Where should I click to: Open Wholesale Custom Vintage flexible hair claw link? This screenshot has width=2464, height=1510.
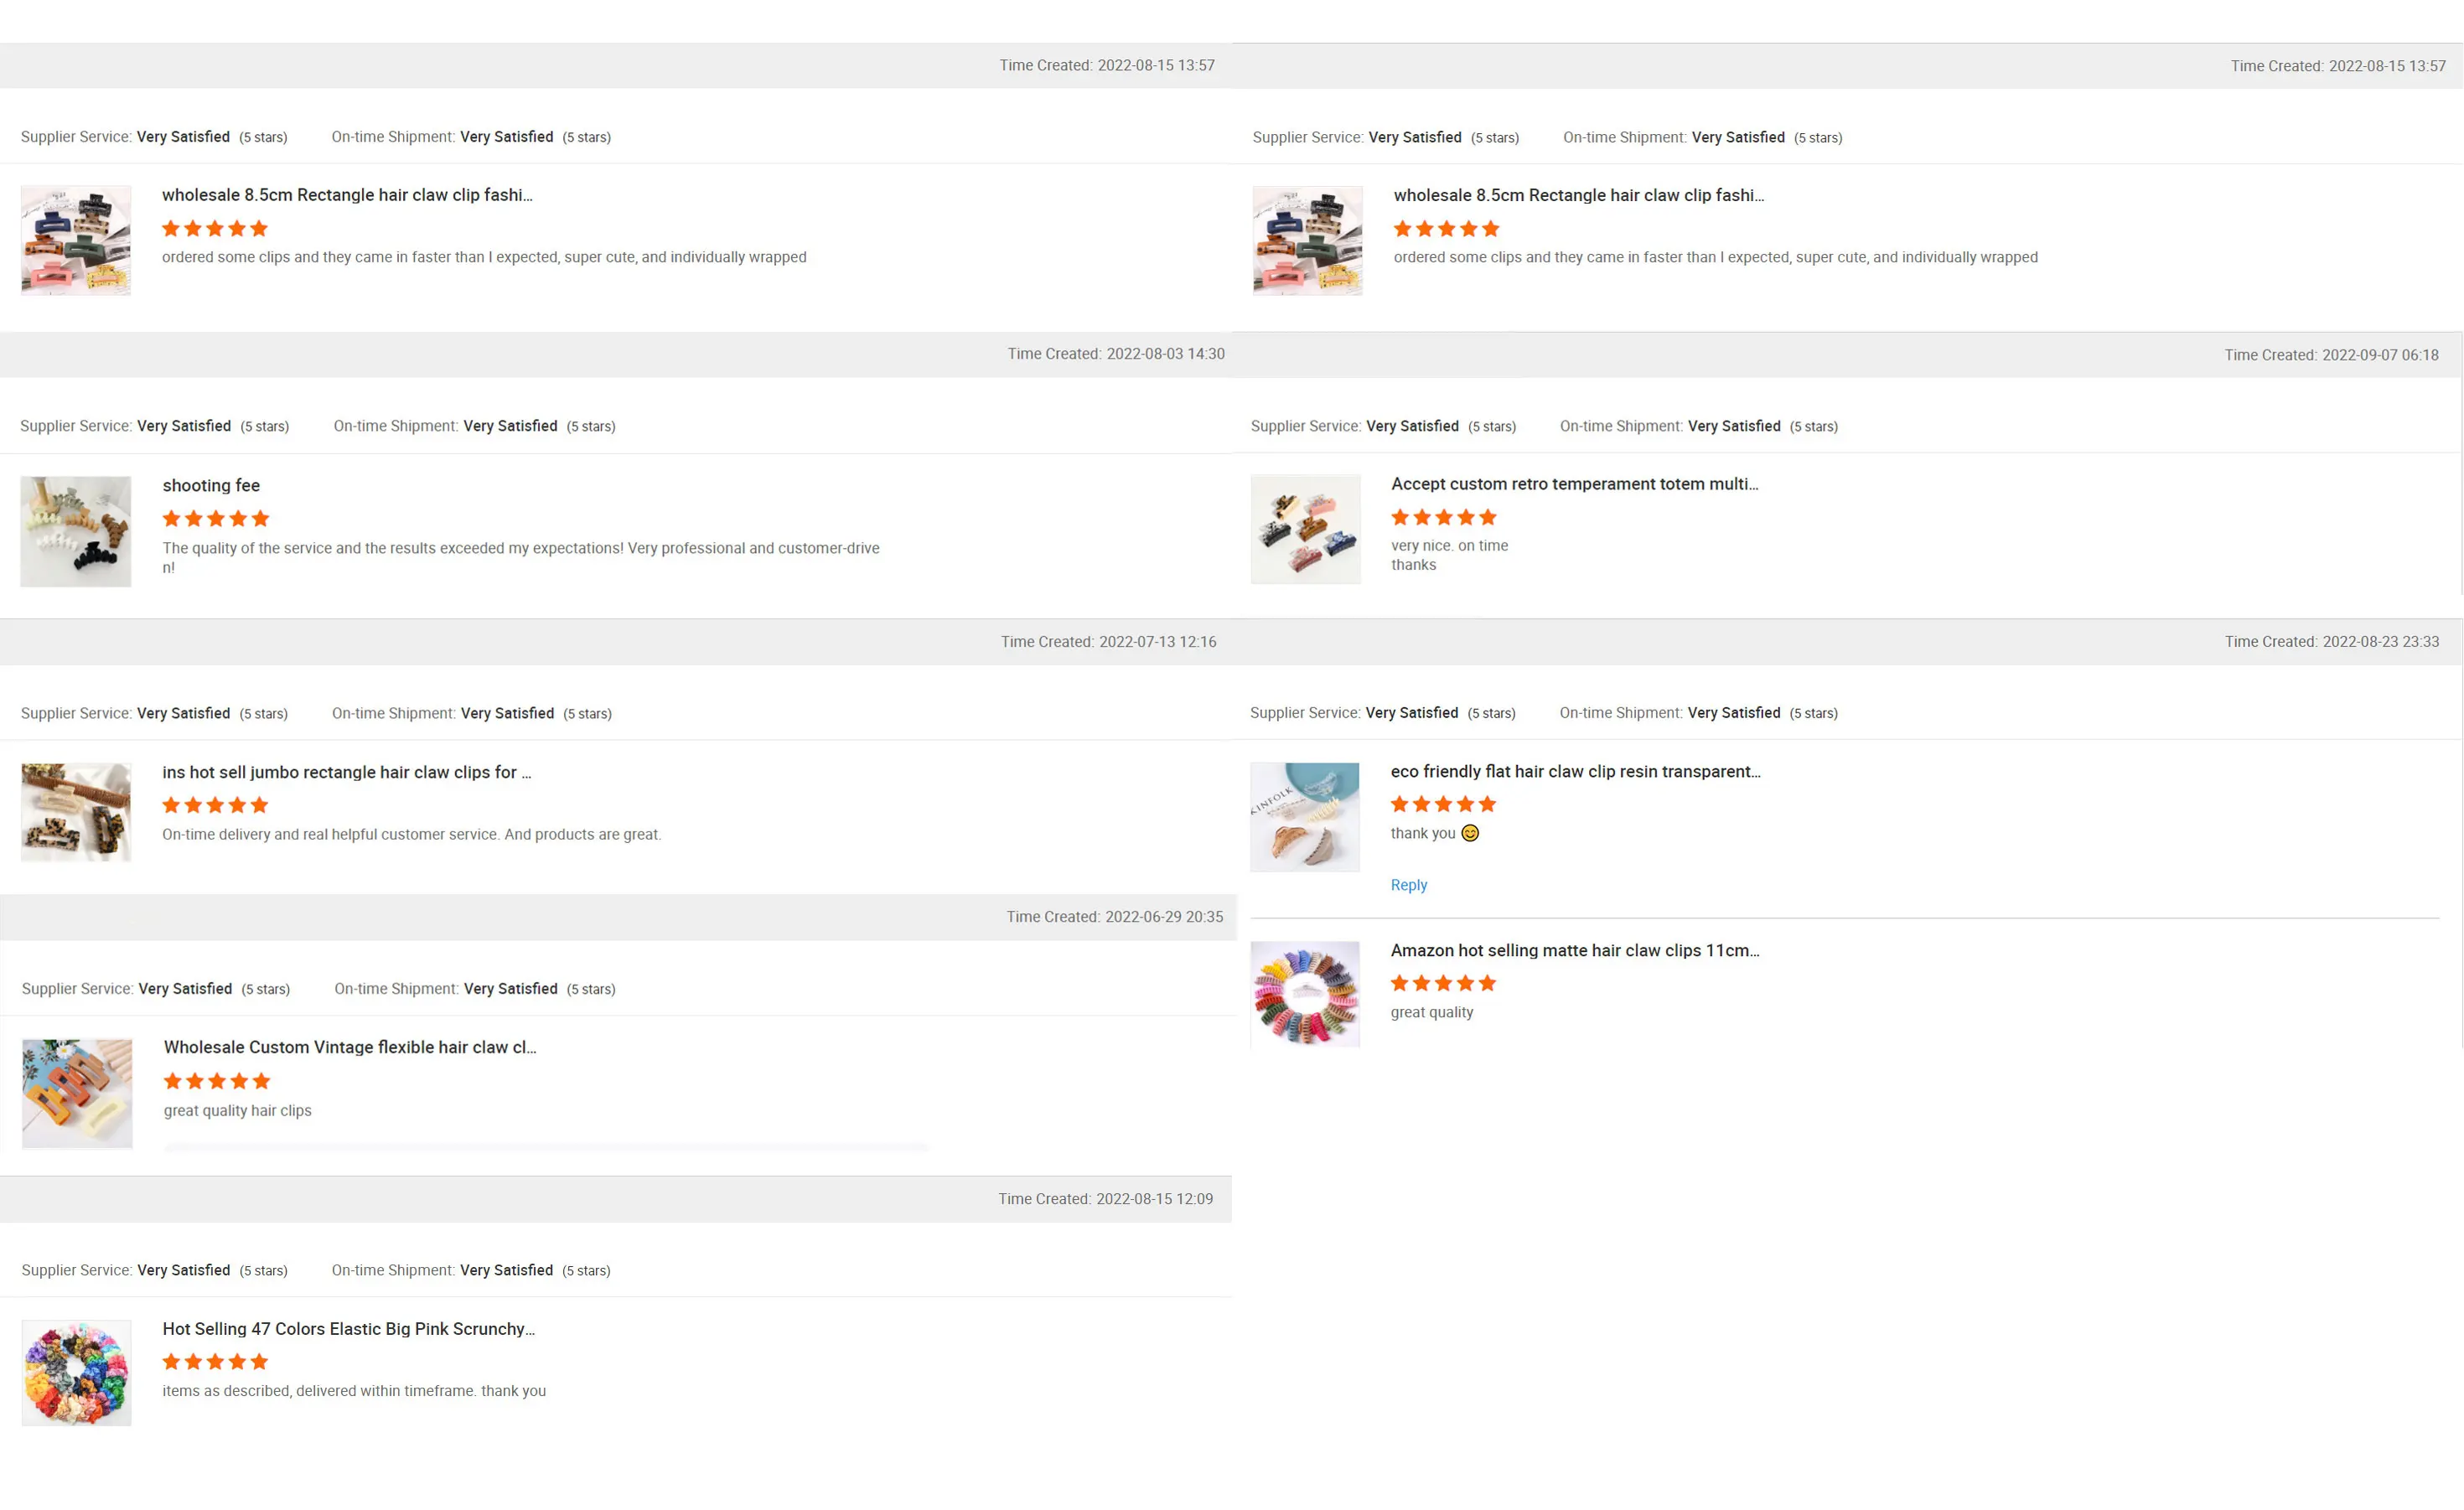coord(350,1047)
